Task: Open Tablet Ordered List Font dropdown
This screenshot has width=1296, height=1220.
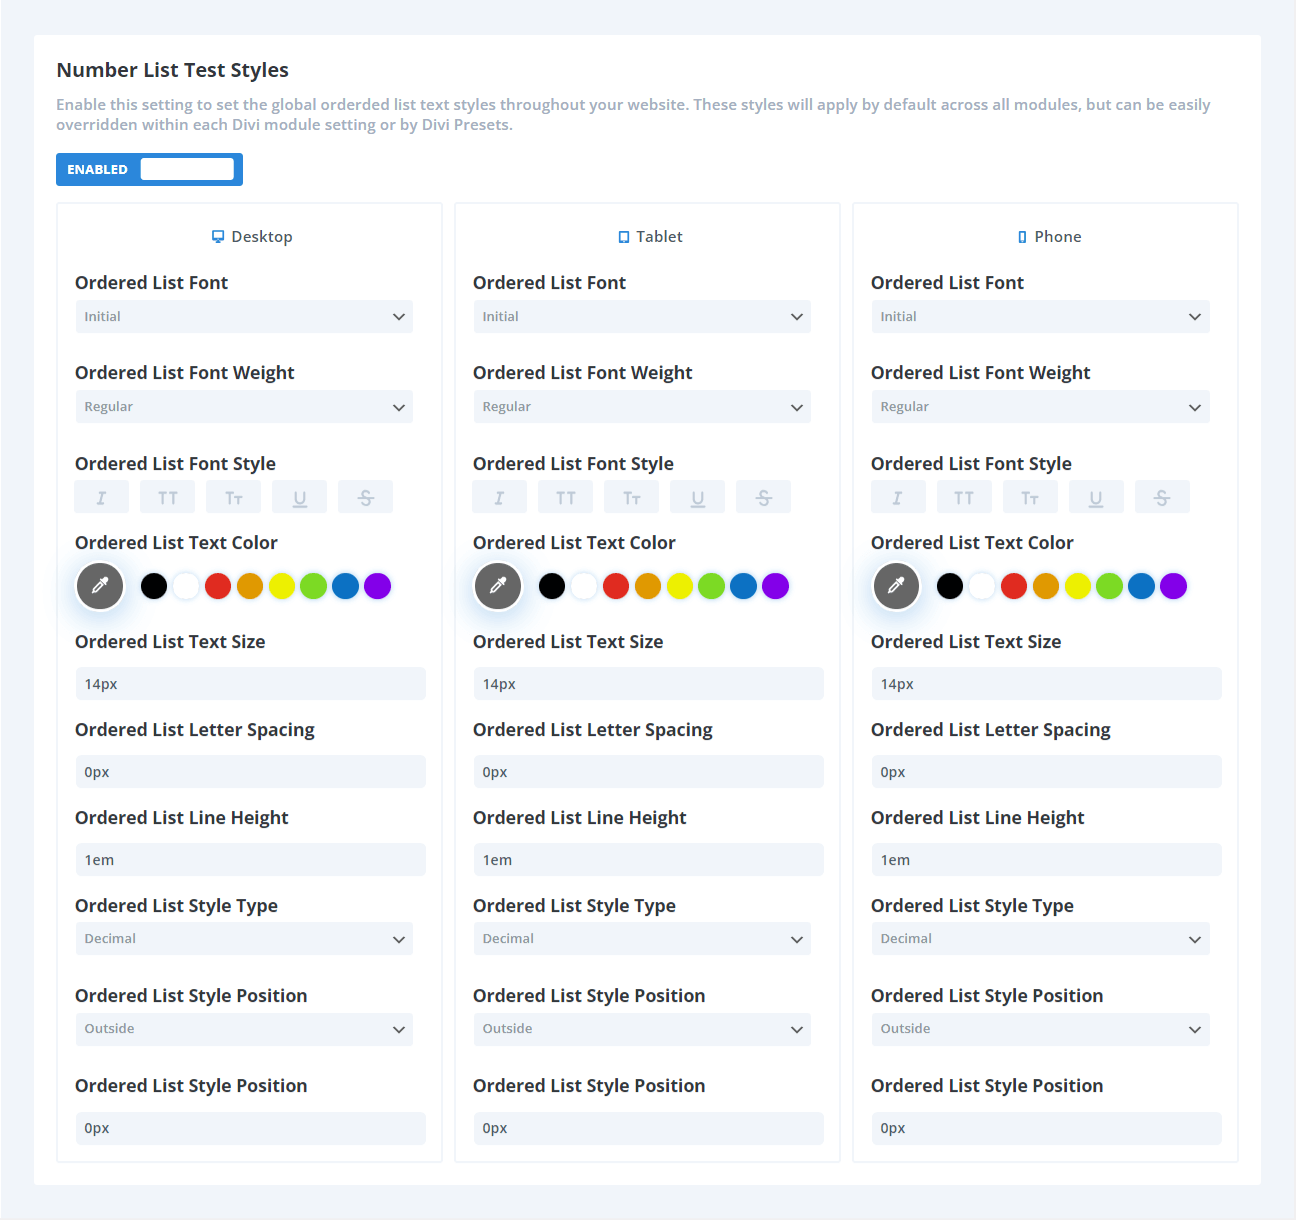Action: [x=642, y=317]
